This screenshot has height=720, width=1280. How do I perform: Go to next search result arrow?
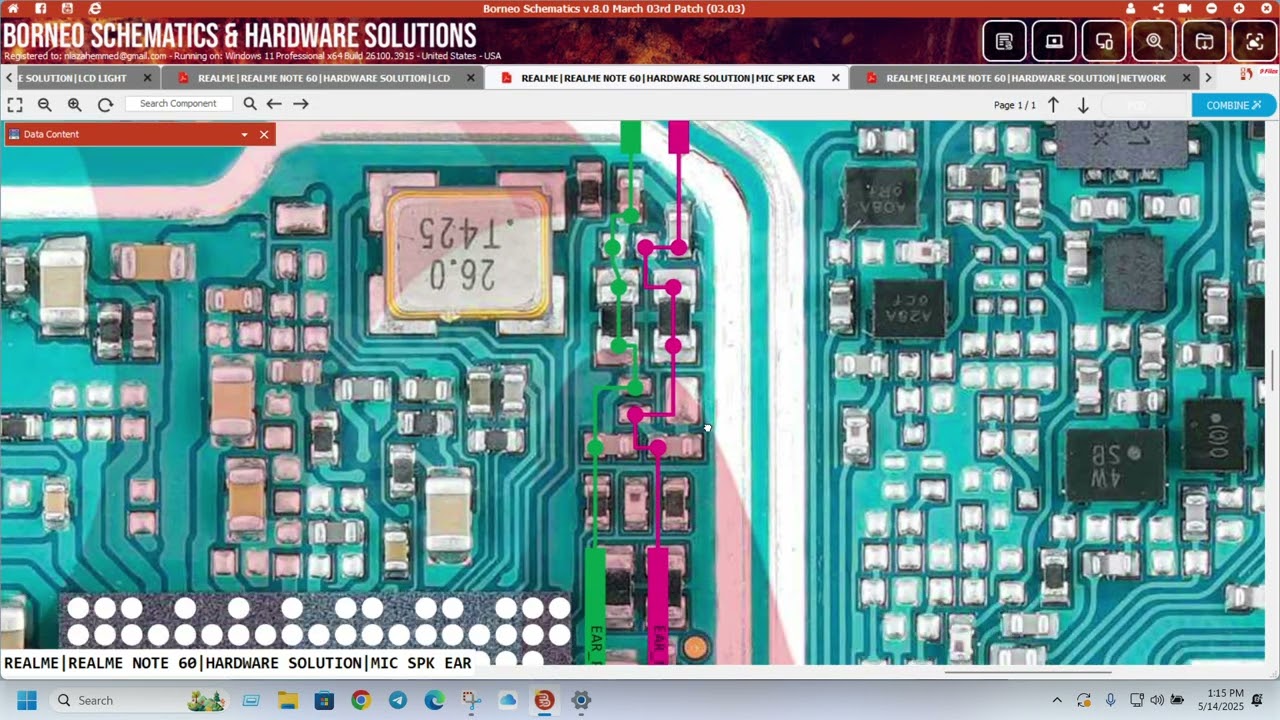(x=301, y=104)
